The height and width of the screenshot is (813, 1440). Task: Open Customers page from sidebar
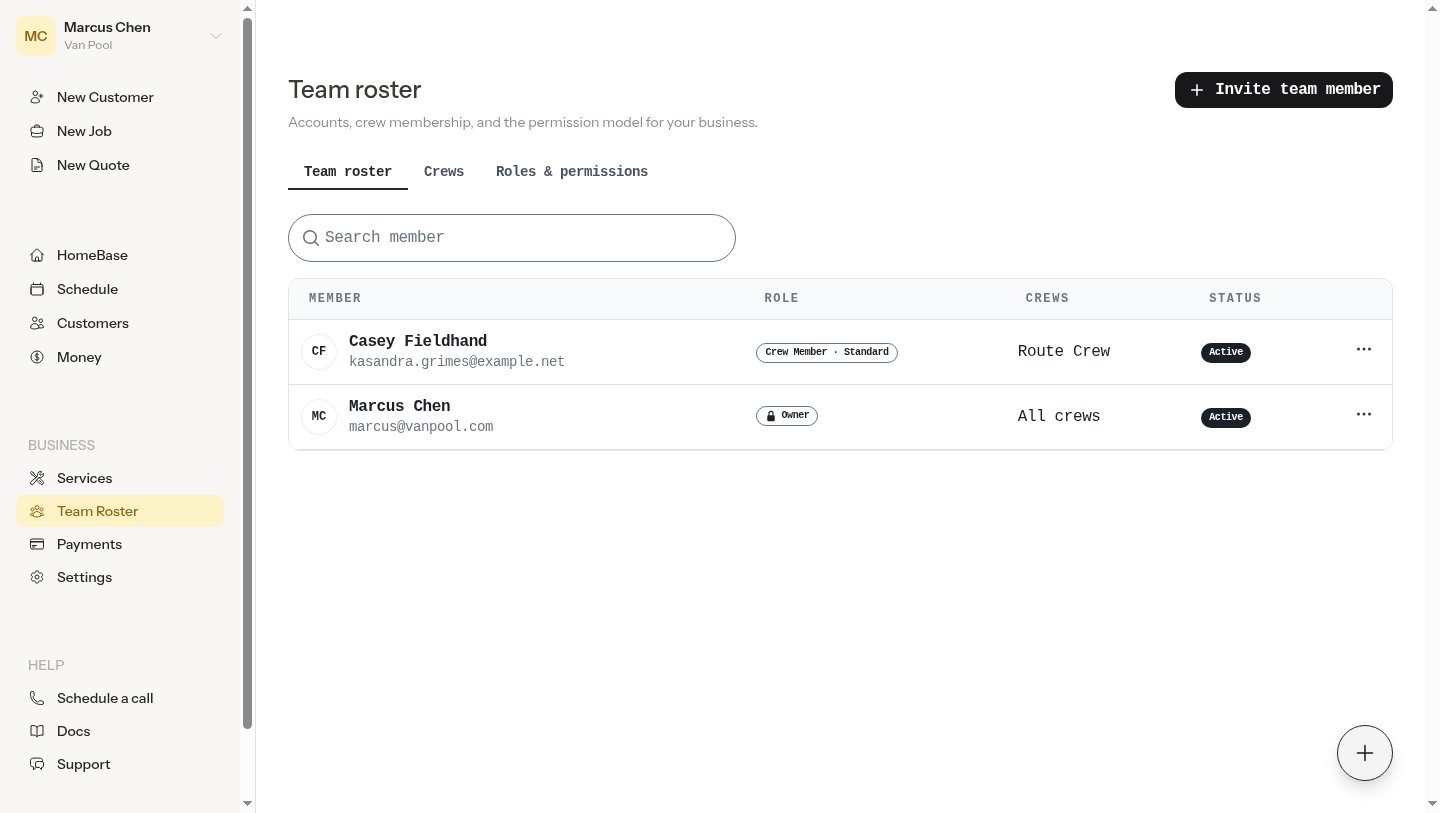click(120, 323)
